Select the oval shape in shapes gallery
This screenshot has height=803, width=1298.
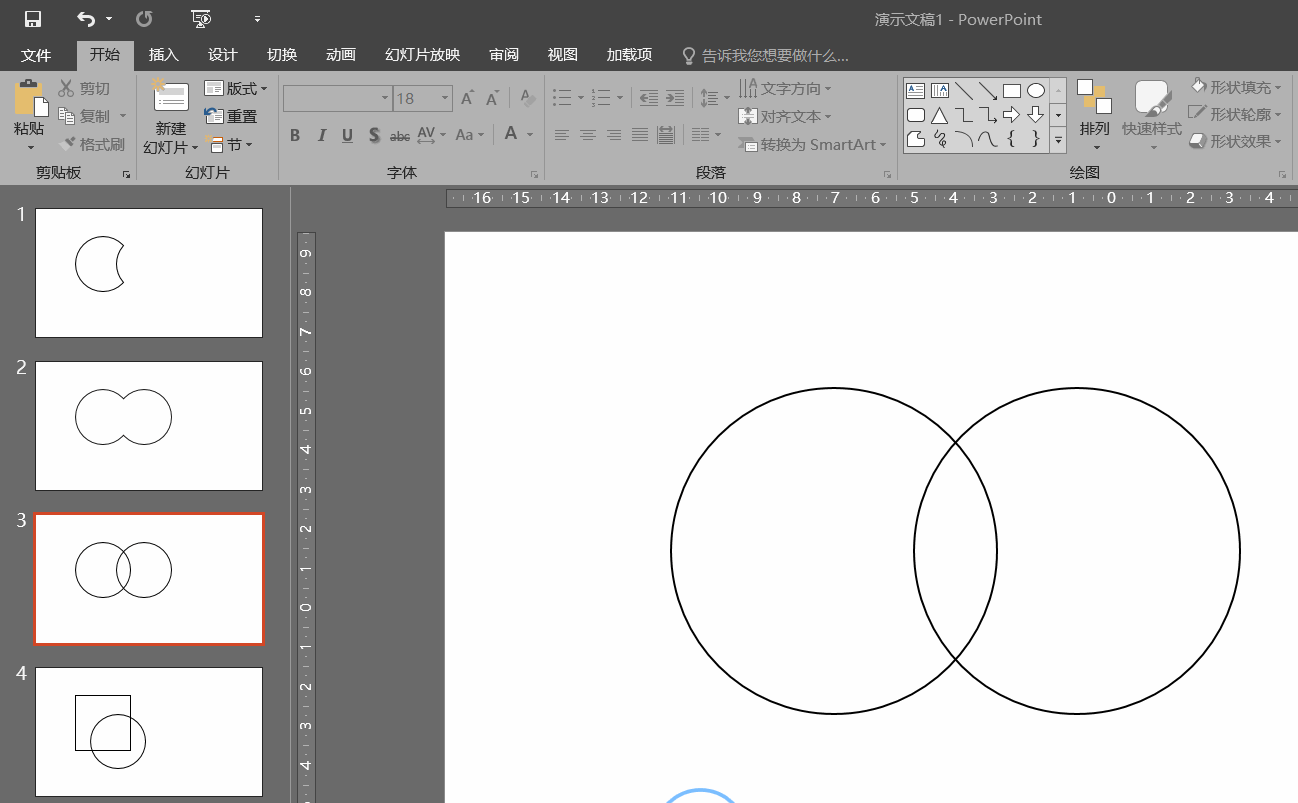click(x=1036, y=91)
